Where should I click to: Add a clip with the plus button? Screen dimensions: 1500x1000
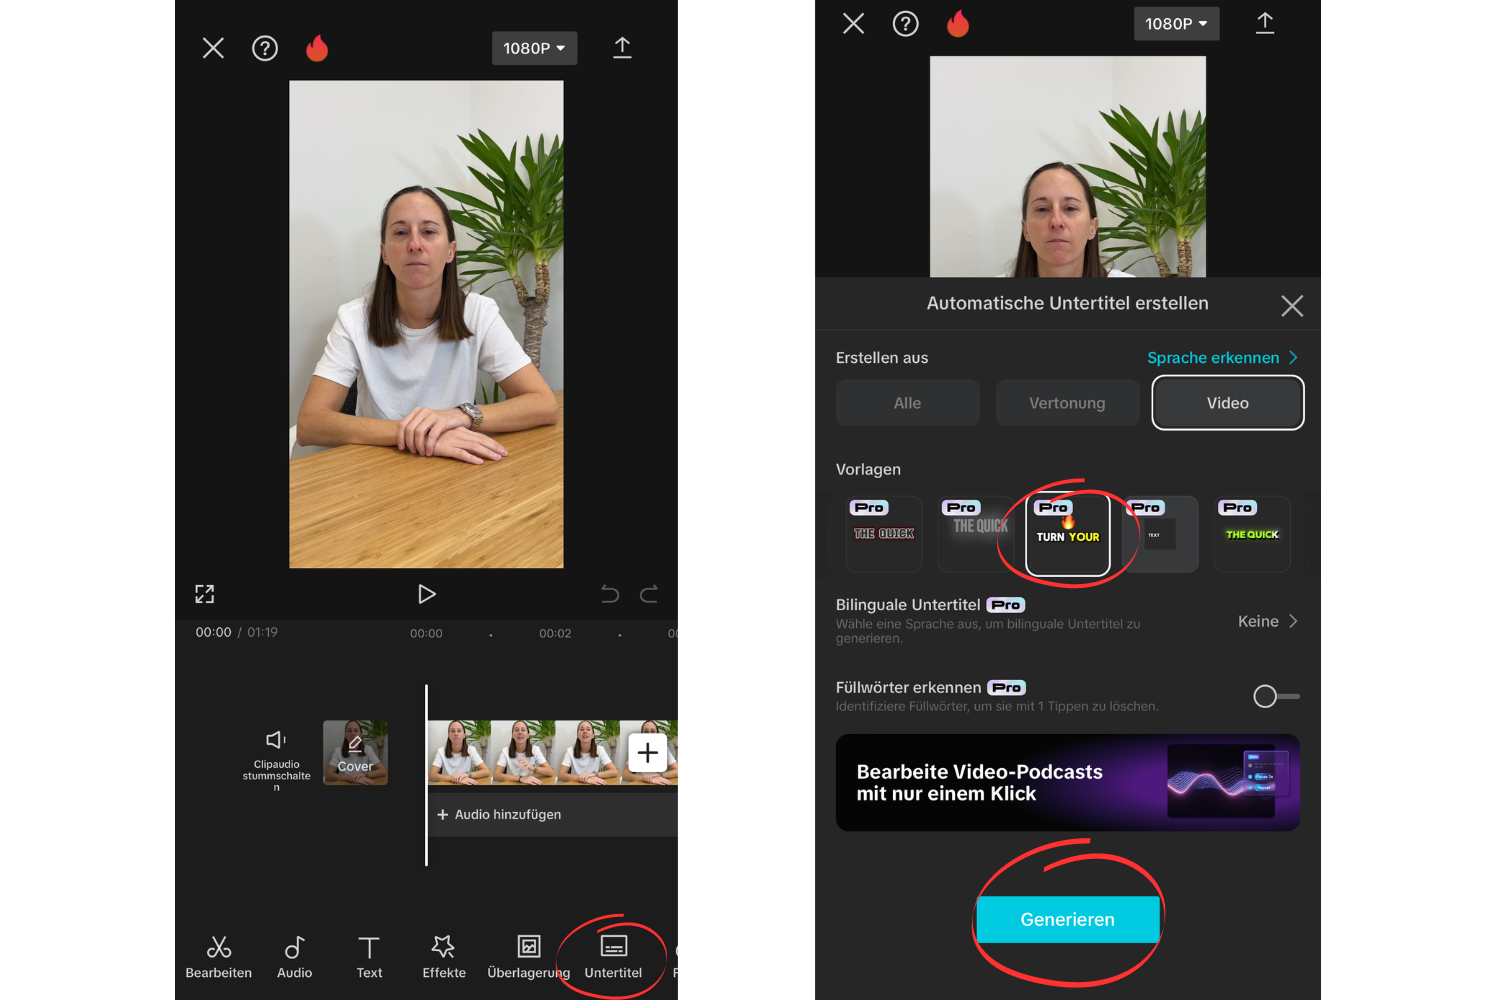647,752
